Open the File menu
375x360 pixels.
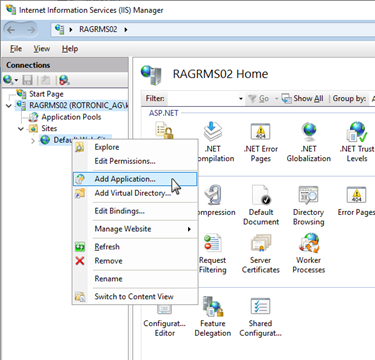click(x=16, y=49)
